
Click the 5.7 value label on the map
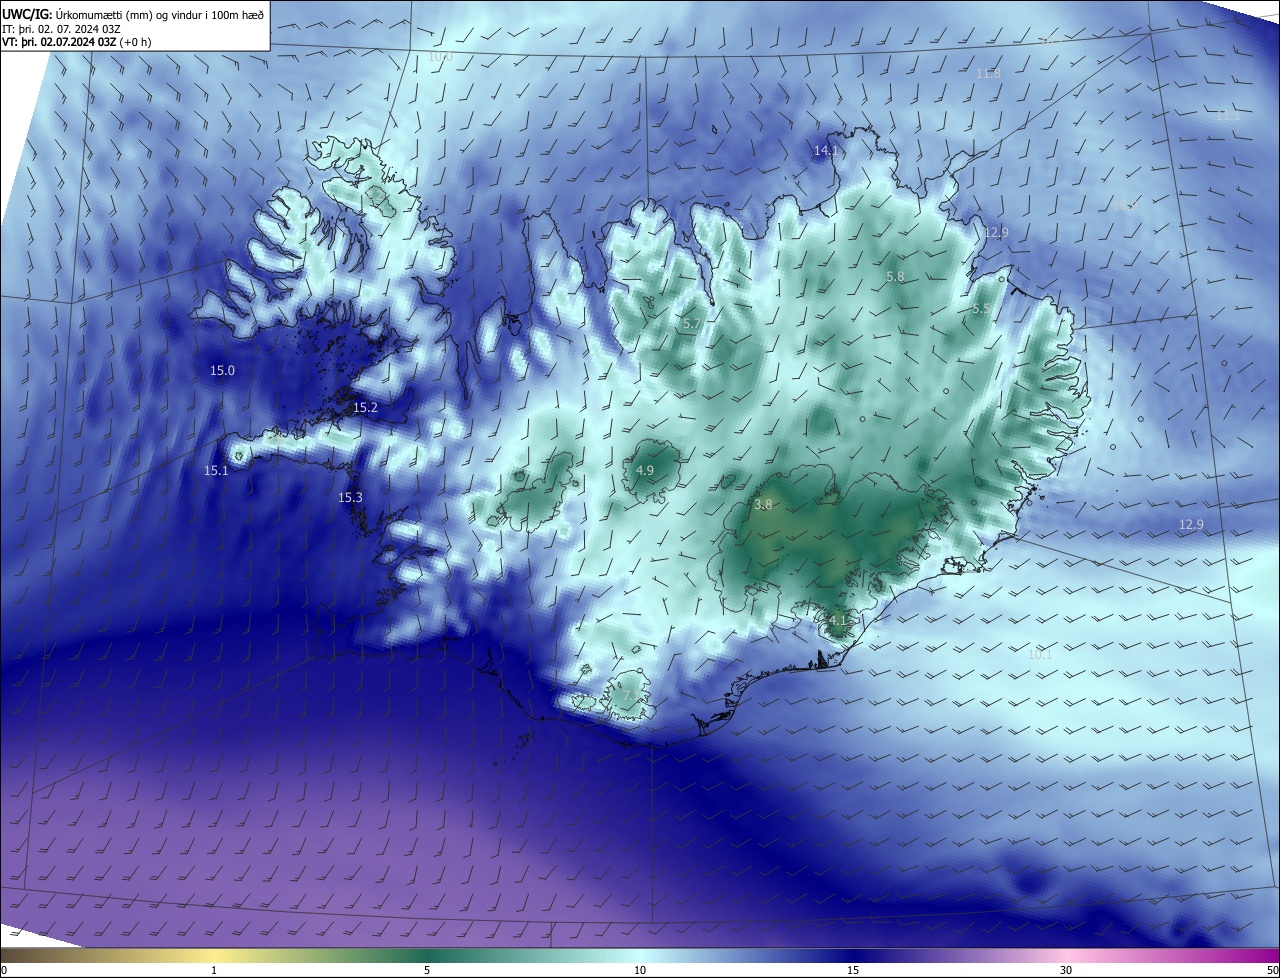coord(692,325)
